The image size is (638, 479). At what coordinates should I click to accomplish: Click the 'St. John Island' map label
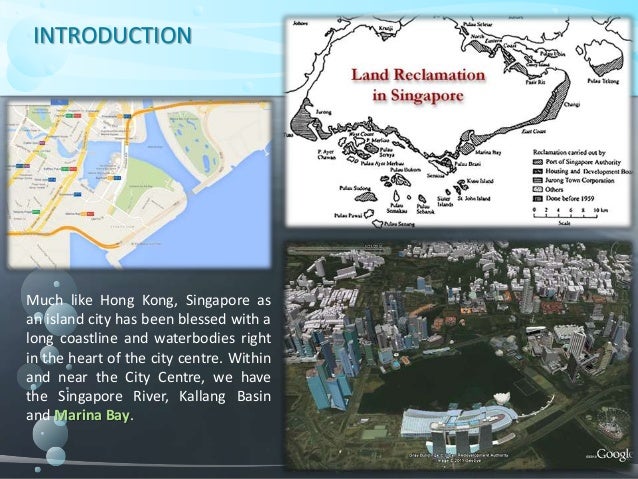(474, 199)
